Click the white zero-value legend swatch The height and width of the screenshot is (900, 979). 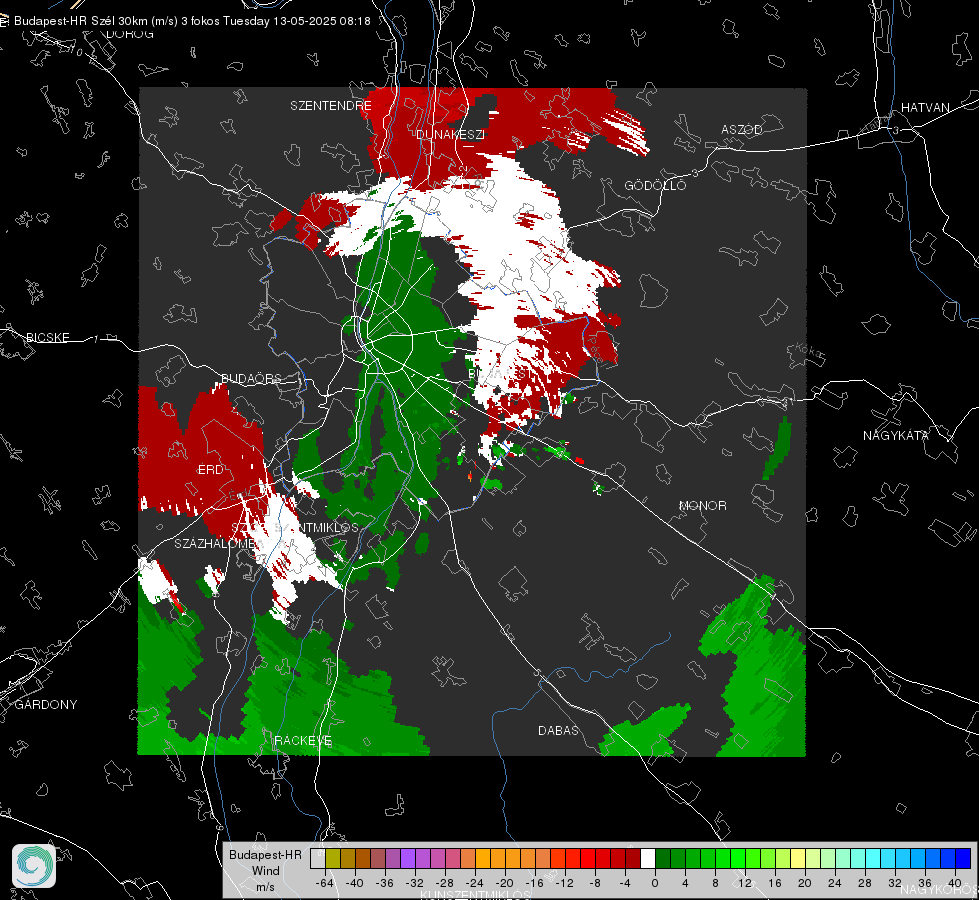coord(648,858)
